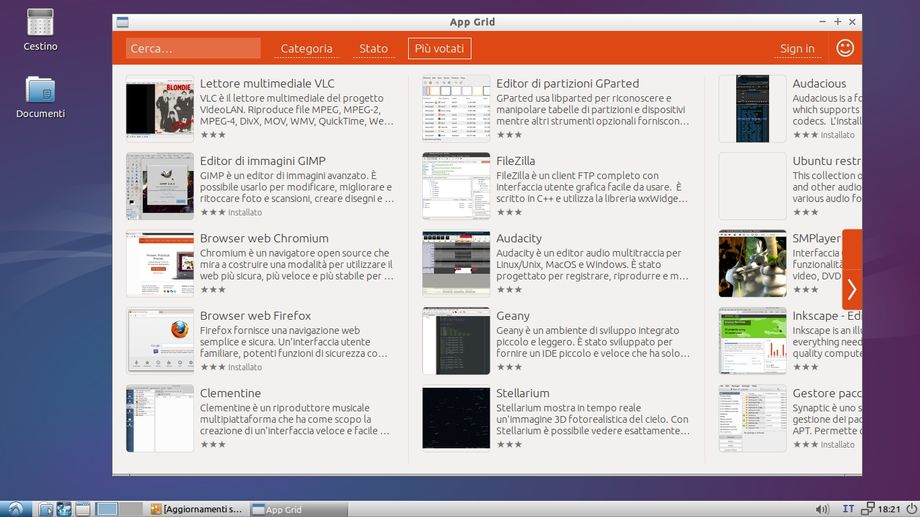Click the Chromium description text
Viewport: 920px width, 517px height.
(x=296, y=264)
